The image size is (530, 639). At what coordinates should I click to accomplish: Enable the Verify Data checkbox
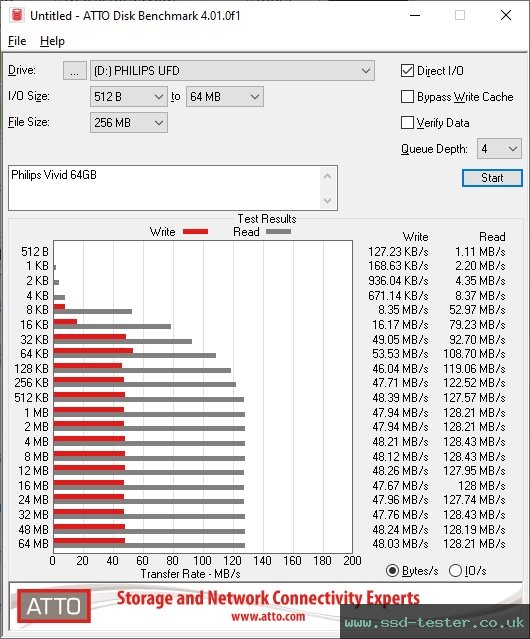[x=407, y=123]
